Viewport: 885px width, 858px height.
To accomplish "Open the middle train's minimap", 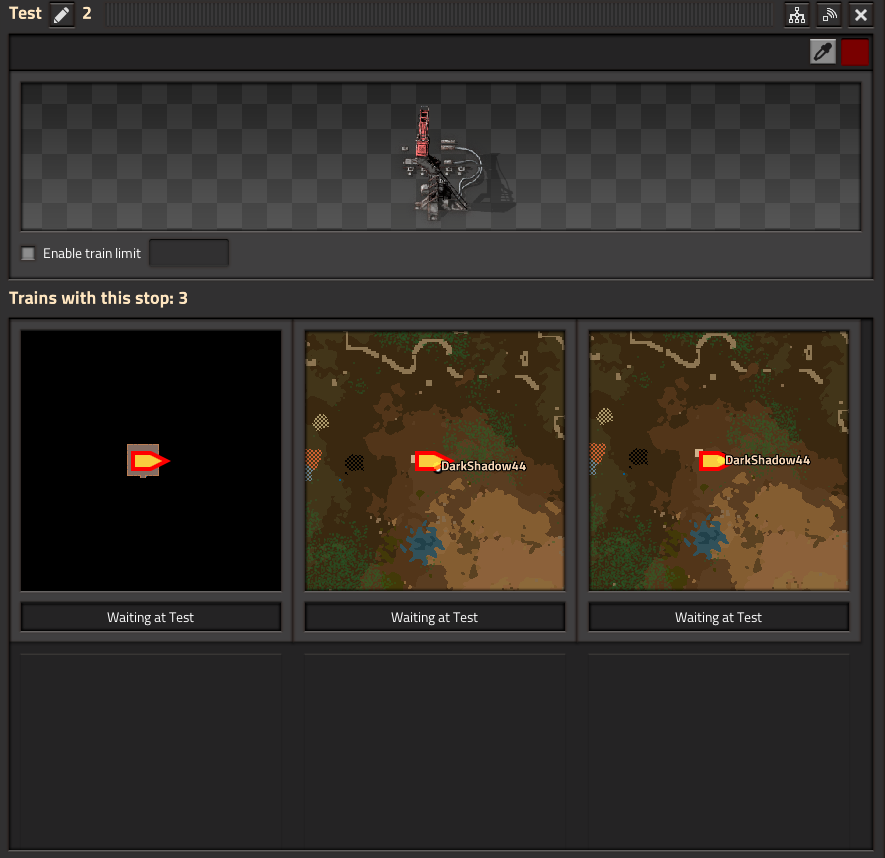I will (435, 461).
